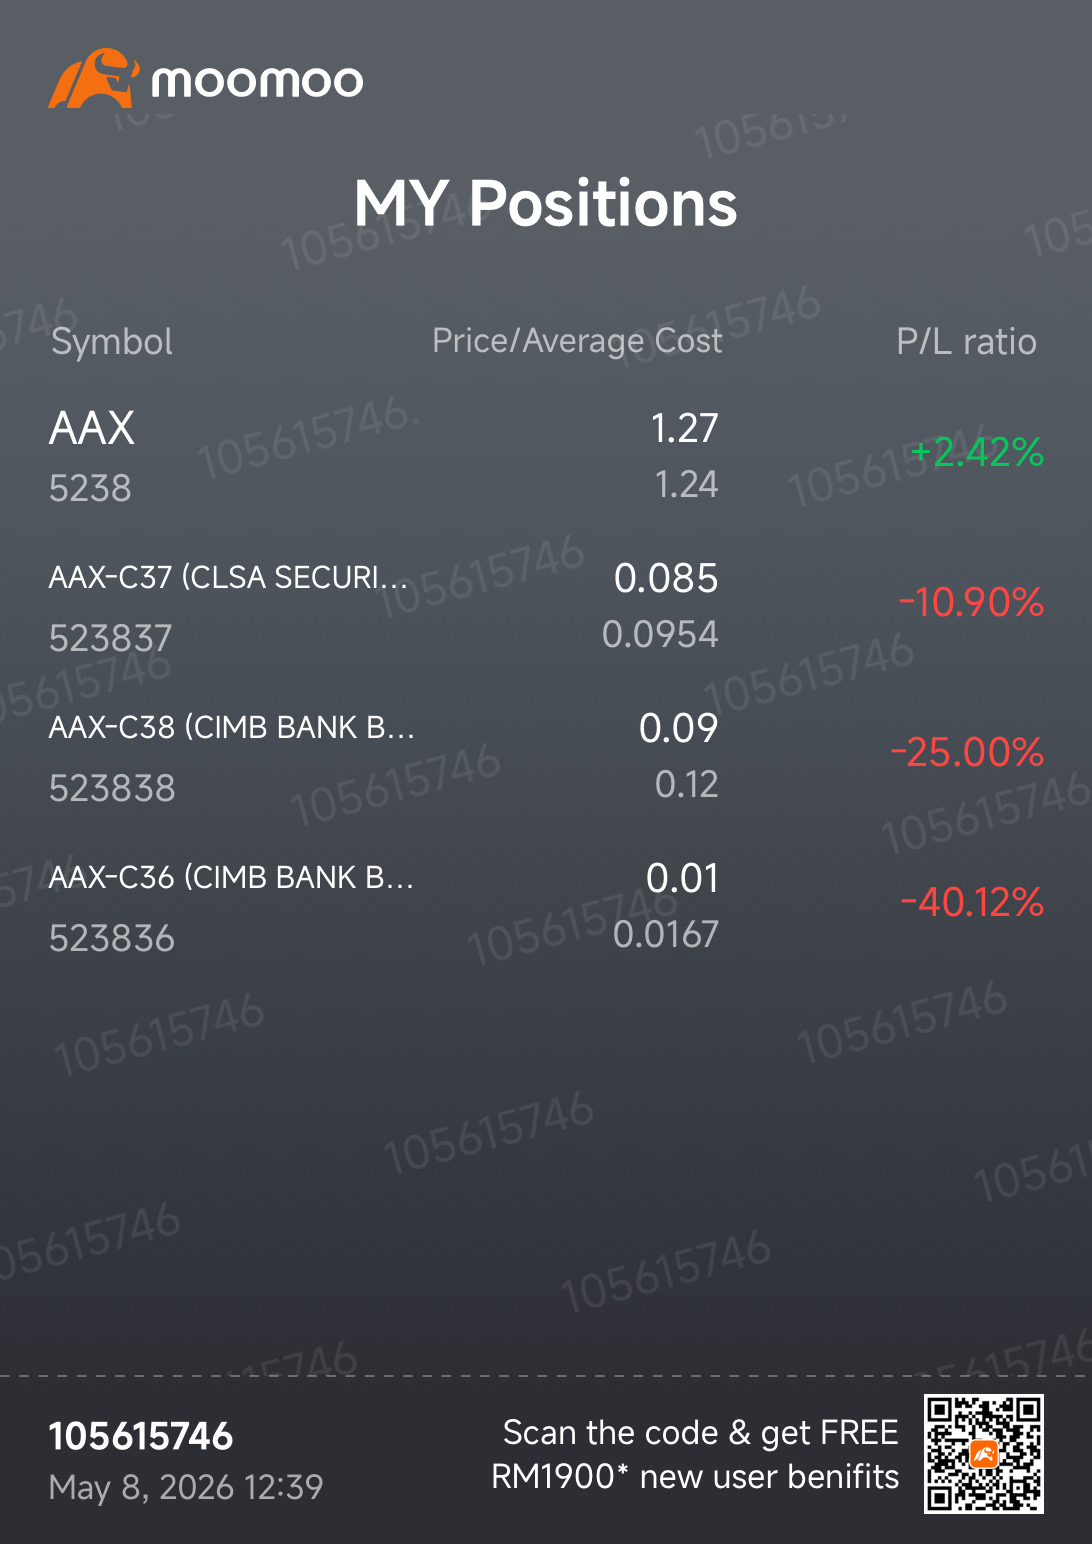Select the P/L ratio column header
The image size is (1092, 1544).
[966, 342]
